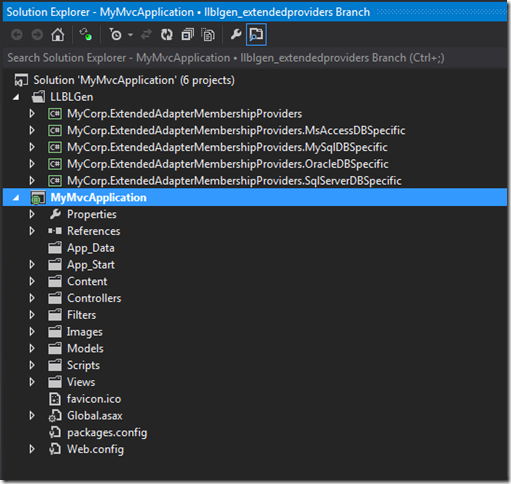The image size is (511, 484).
Task: Select Solution 'MyMvcApplication' root node
Action: 134,80
